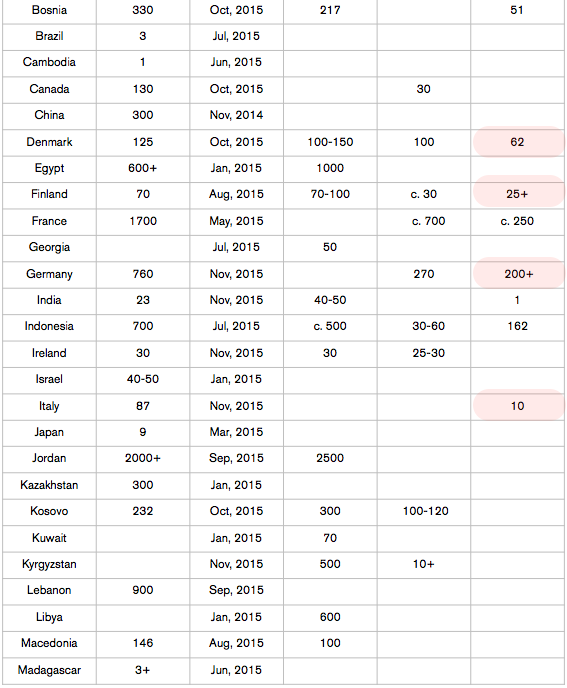Click the Lebanon 900 cell
The width and height of the screenshot is (567, 688).
click(x=143, y=591)
